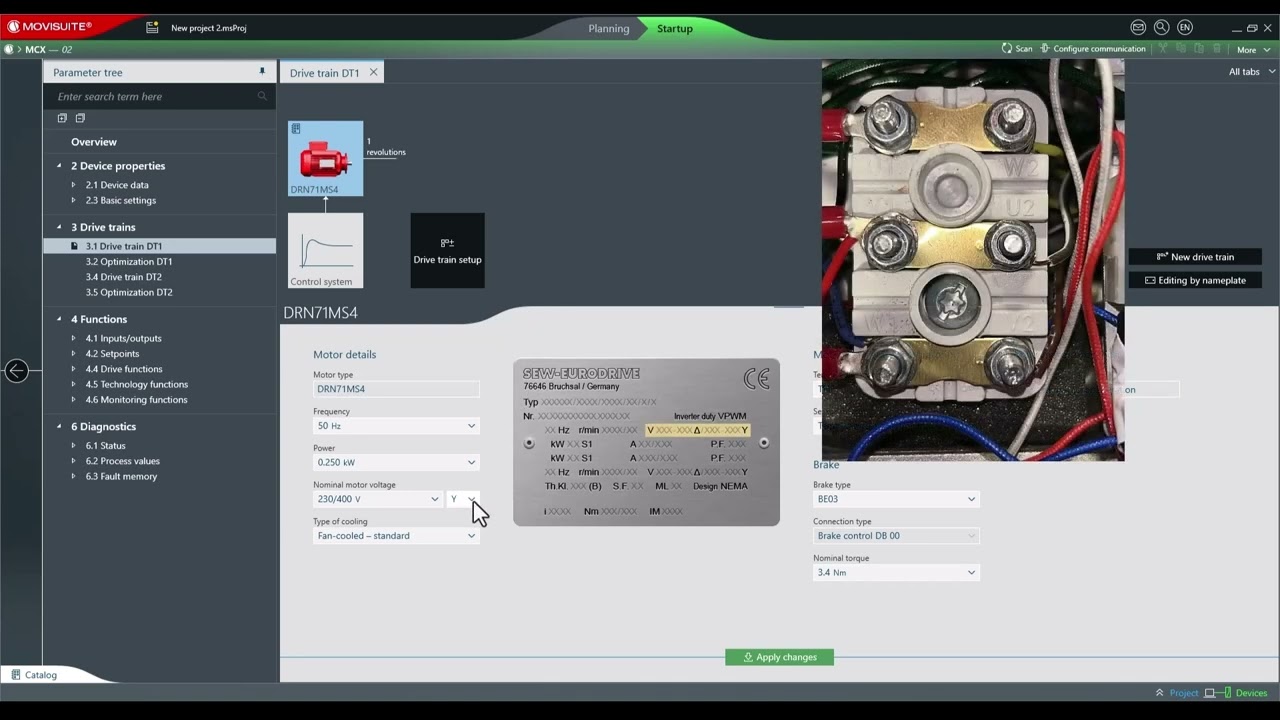Expand the 2.3 Basic settings node

click(x=73, y=200)
